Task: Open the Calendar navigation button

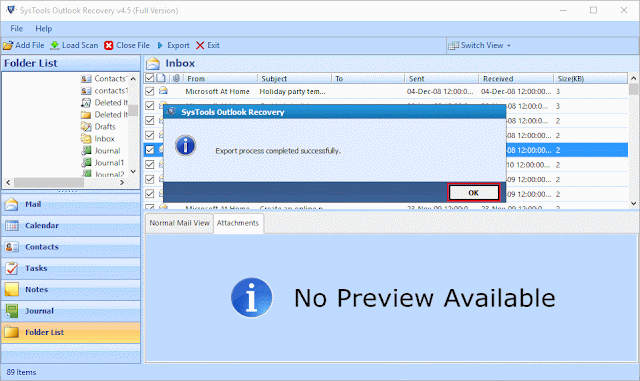Action: 71,225
